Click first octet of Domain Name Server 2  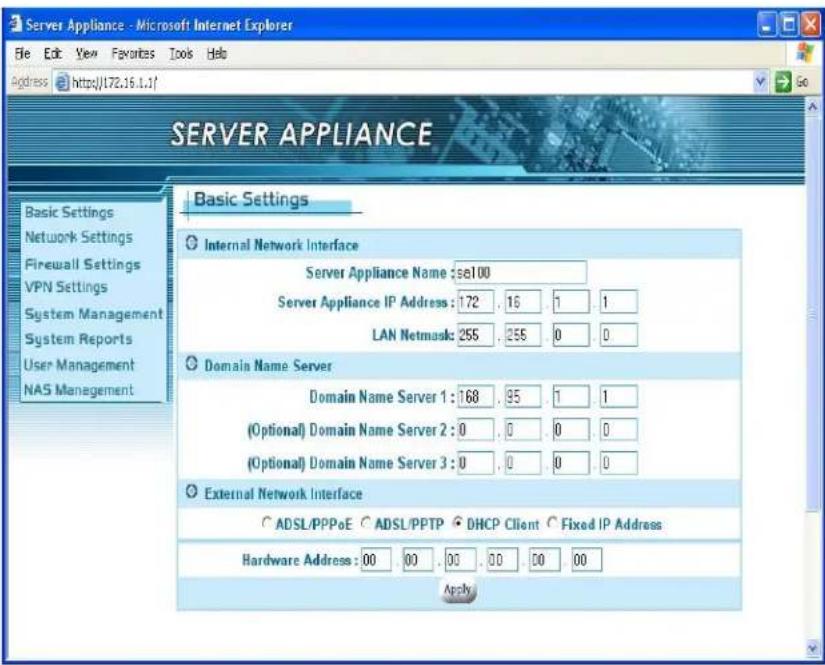(x=476, y=430)
